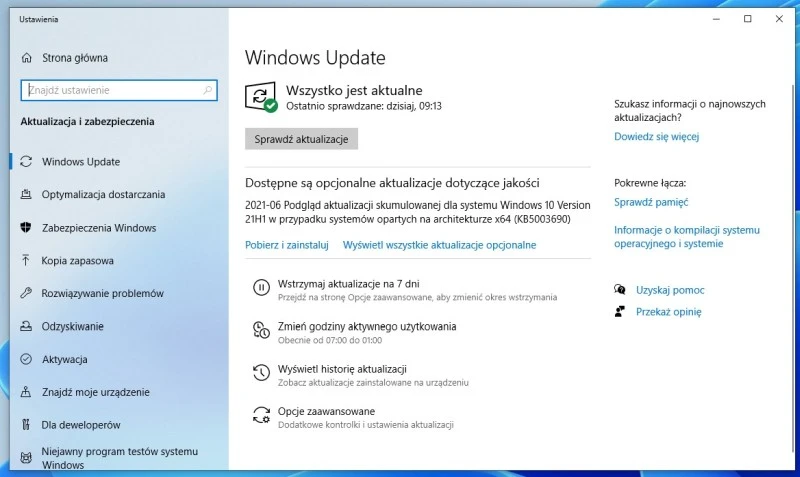This screenshot has width=800, height=477.
Task: Click the update status icon with green checkmark
Action: coord(261,97)
